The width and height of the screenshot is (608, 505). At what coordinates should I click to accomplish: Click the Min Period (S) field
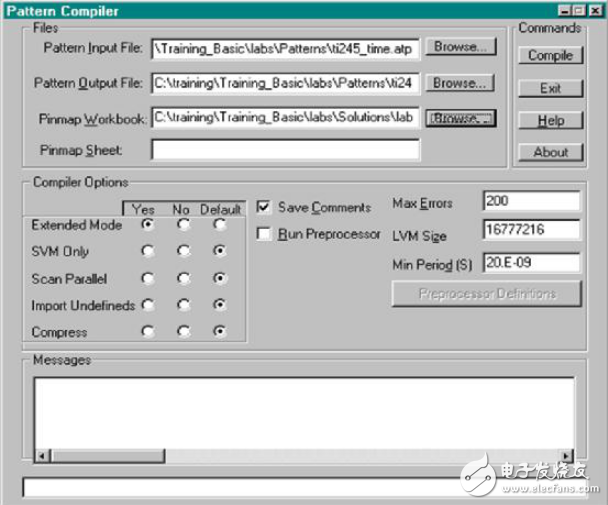click(530, 263)
